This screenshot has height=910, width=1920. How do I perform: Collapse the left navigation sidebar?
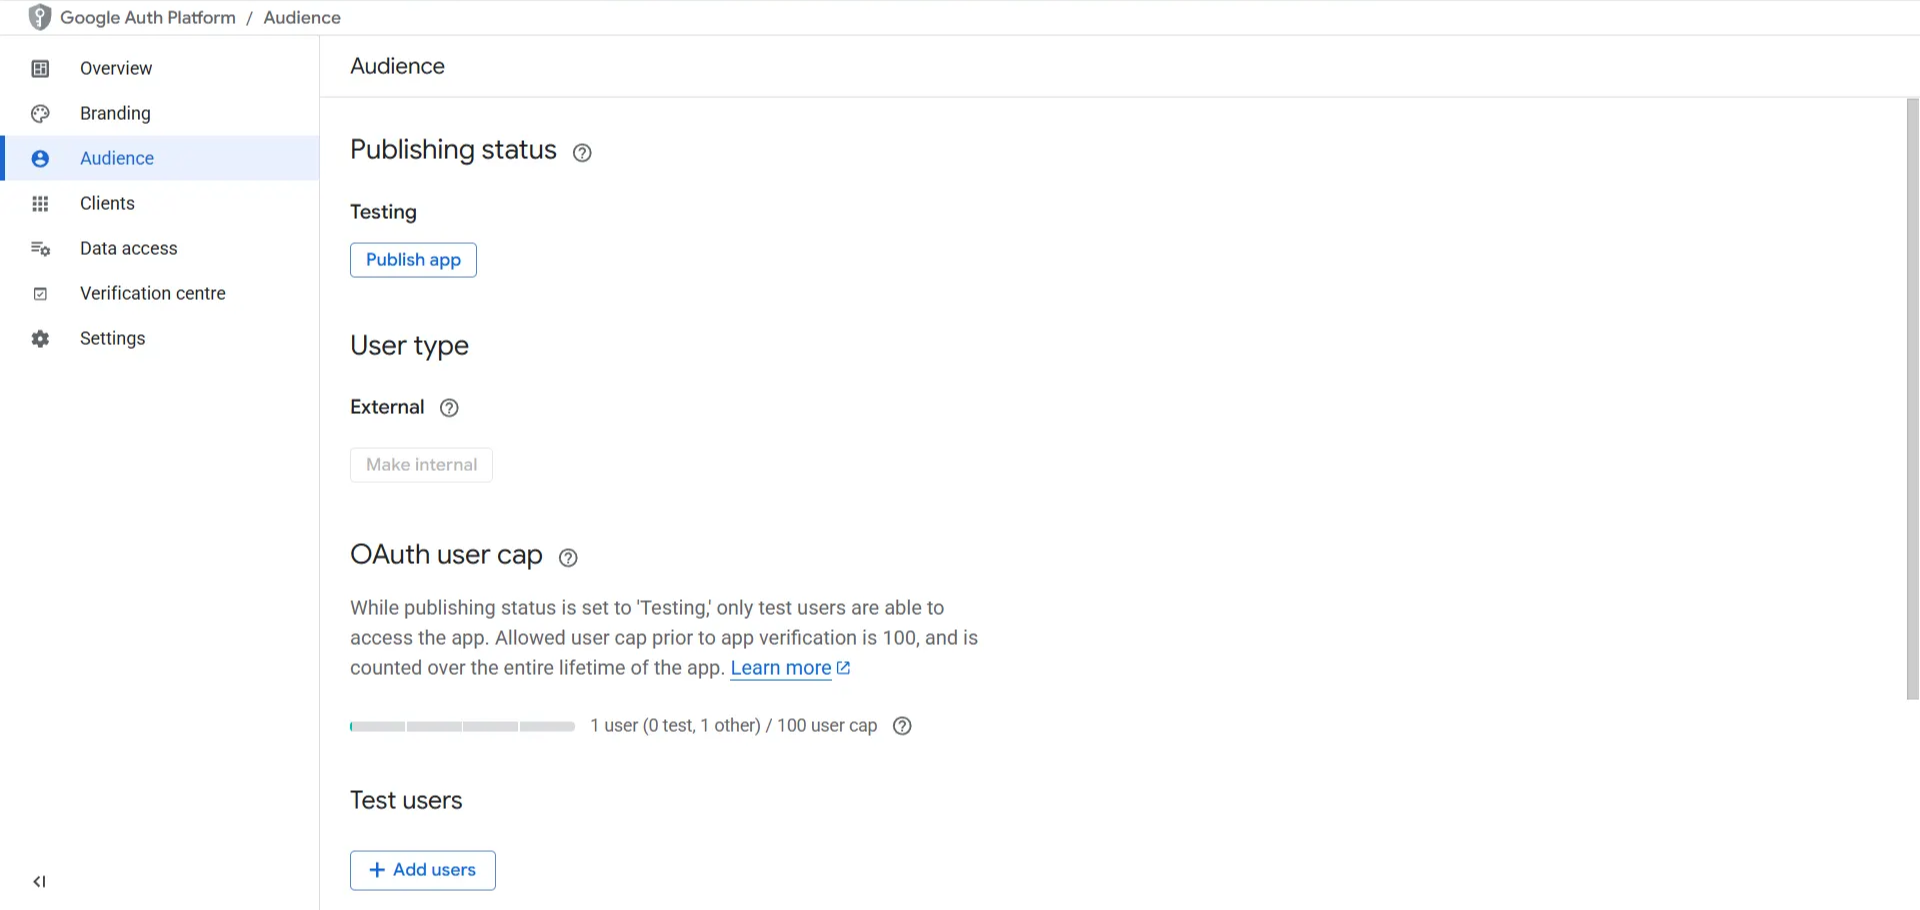39,881
